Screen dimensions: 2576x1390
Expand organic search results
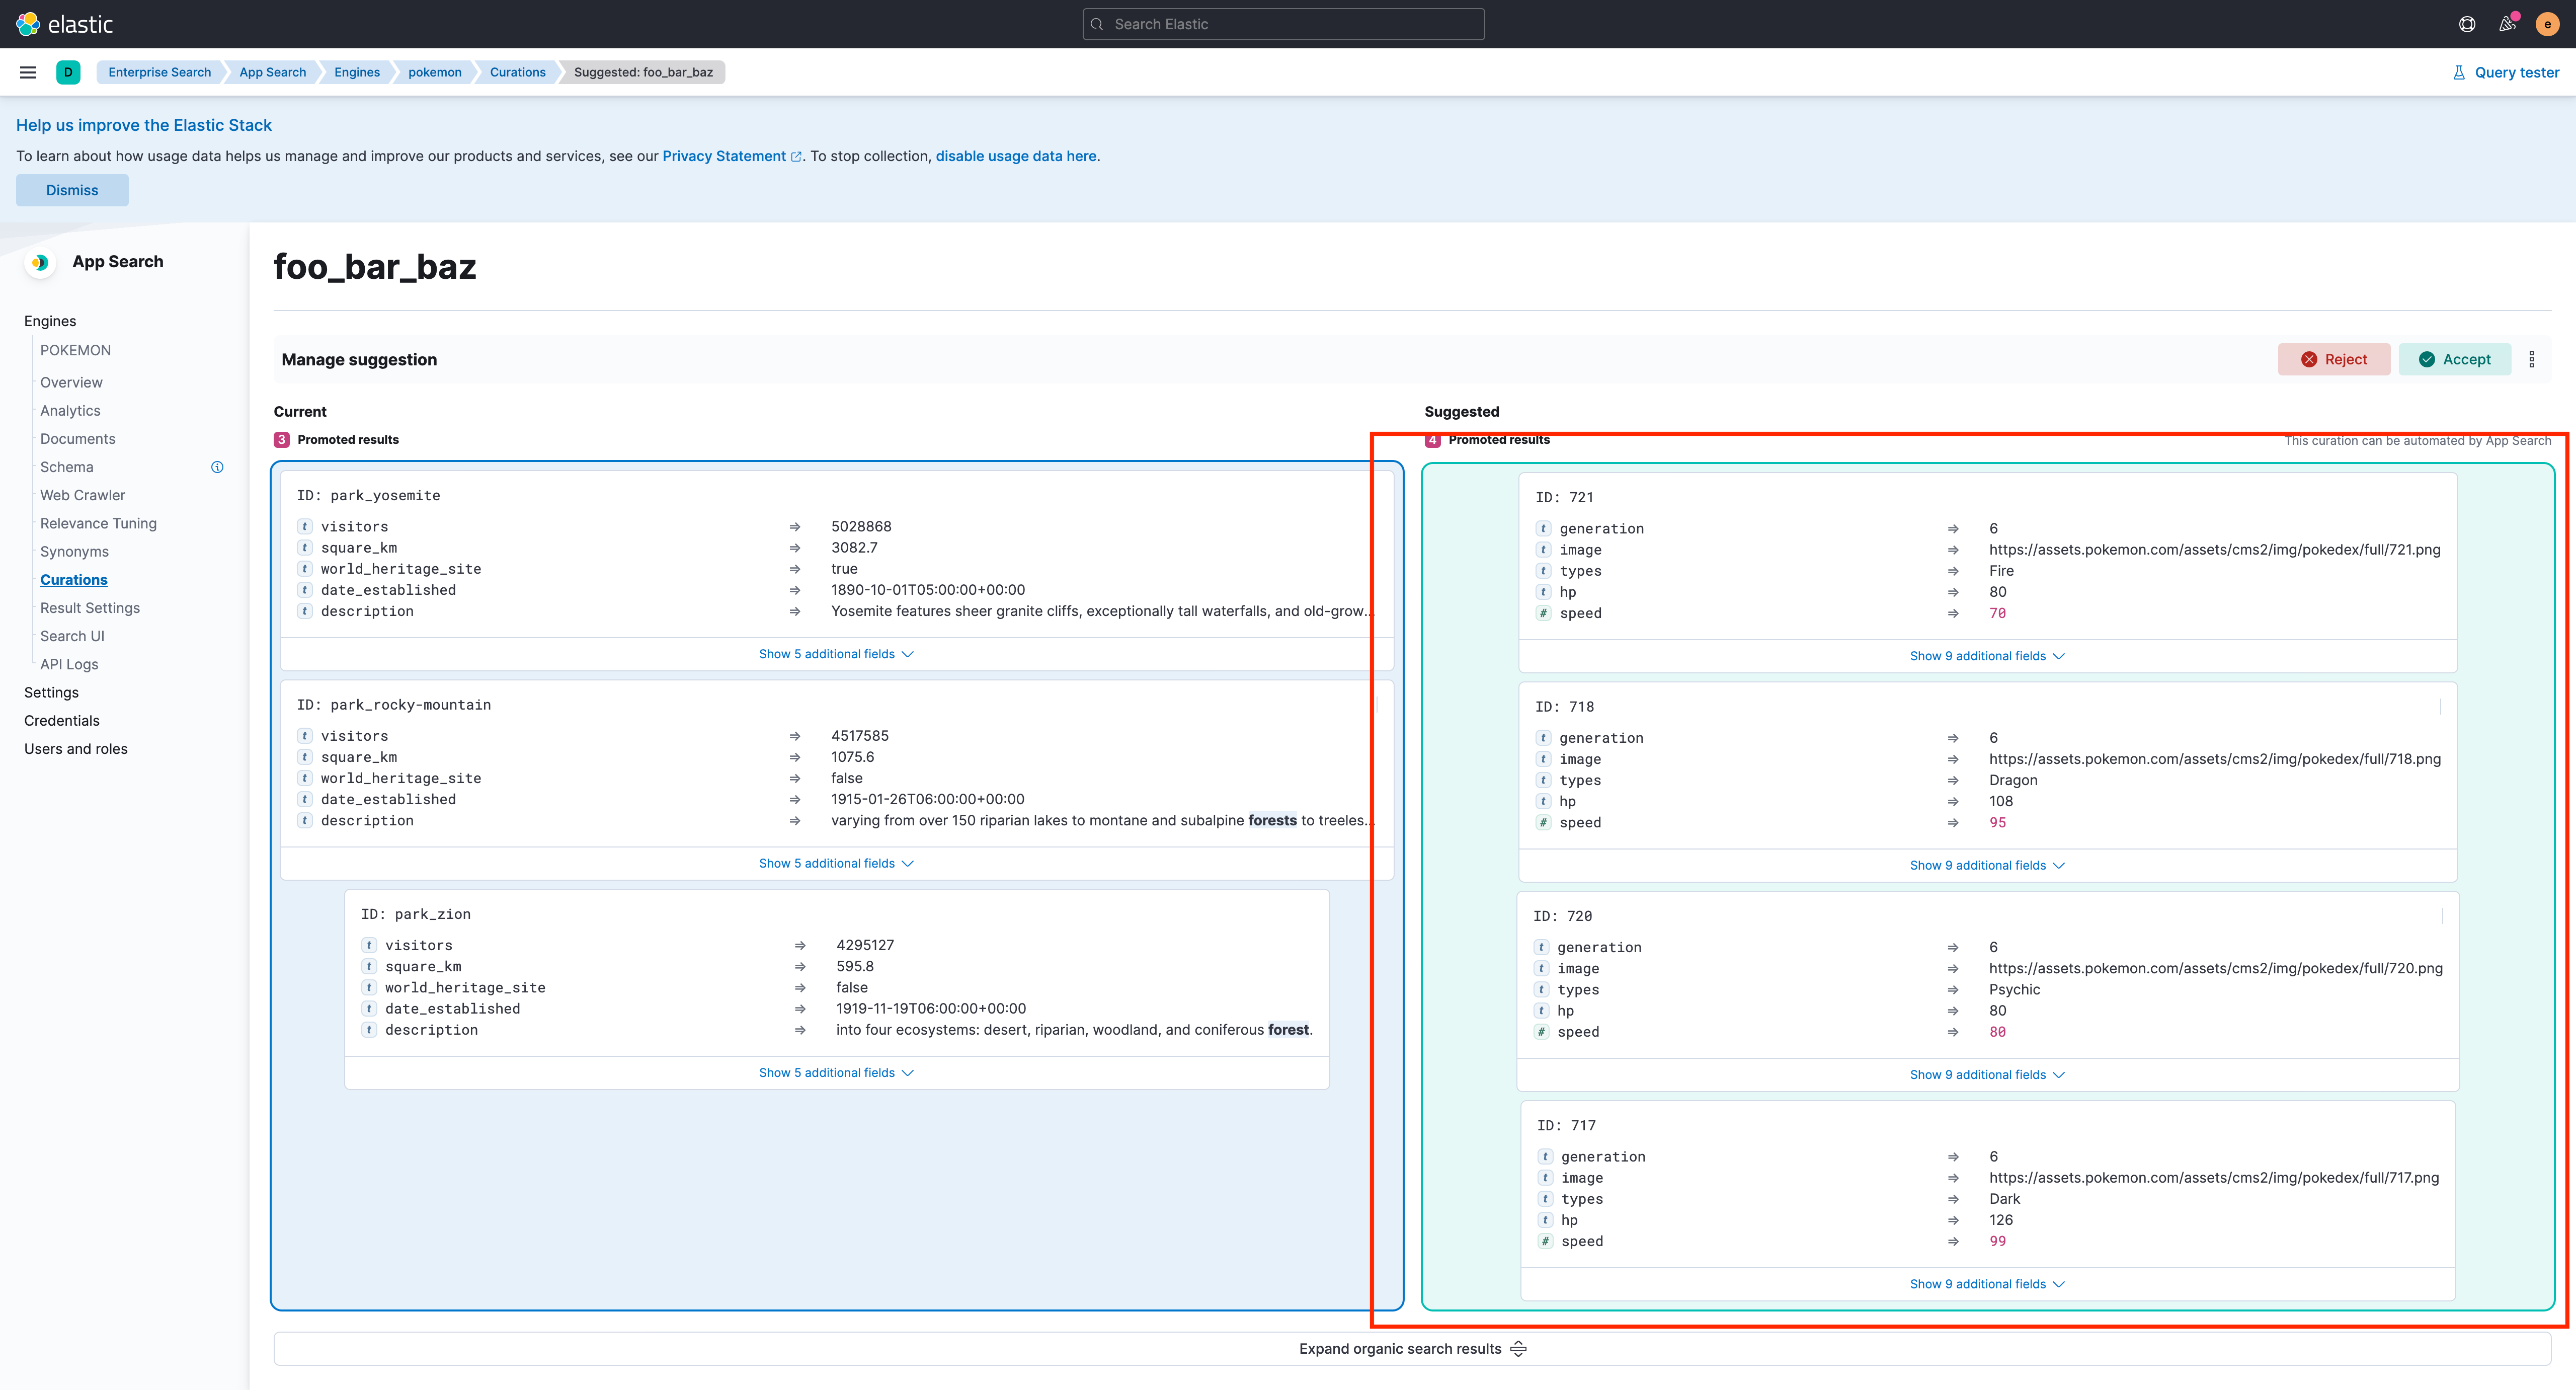(1411, 1349)
